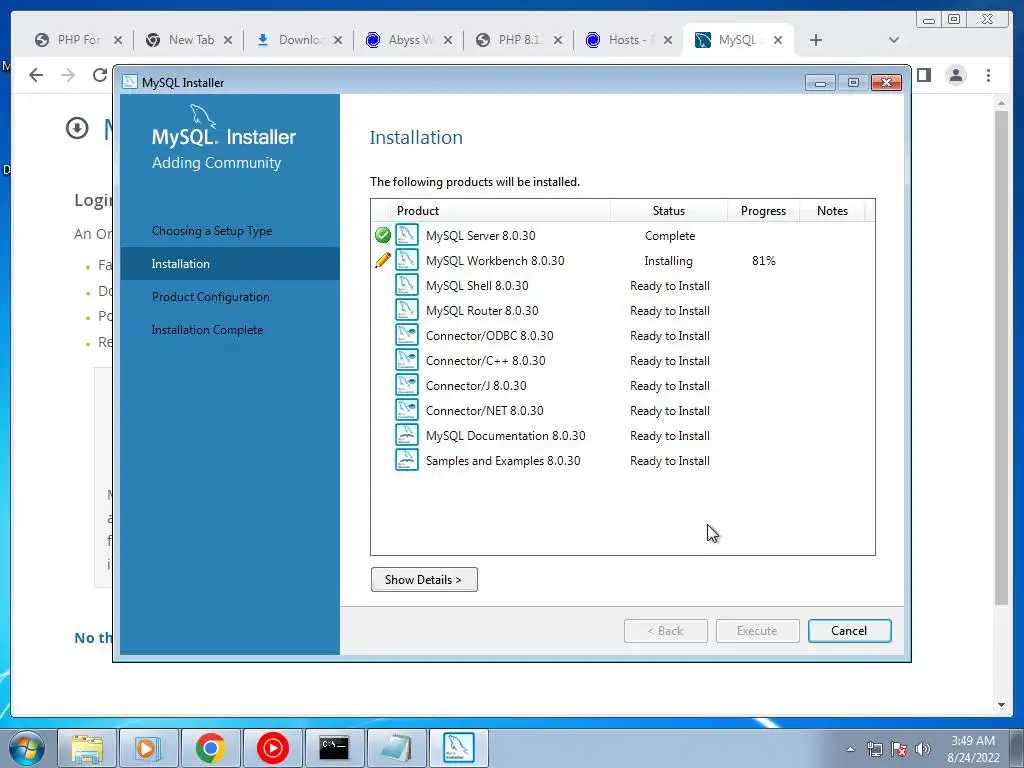1024x768 pixels.
Task: Click the green check beside MySQL Server
Action: pyautogui.click(x=383, y=235)
